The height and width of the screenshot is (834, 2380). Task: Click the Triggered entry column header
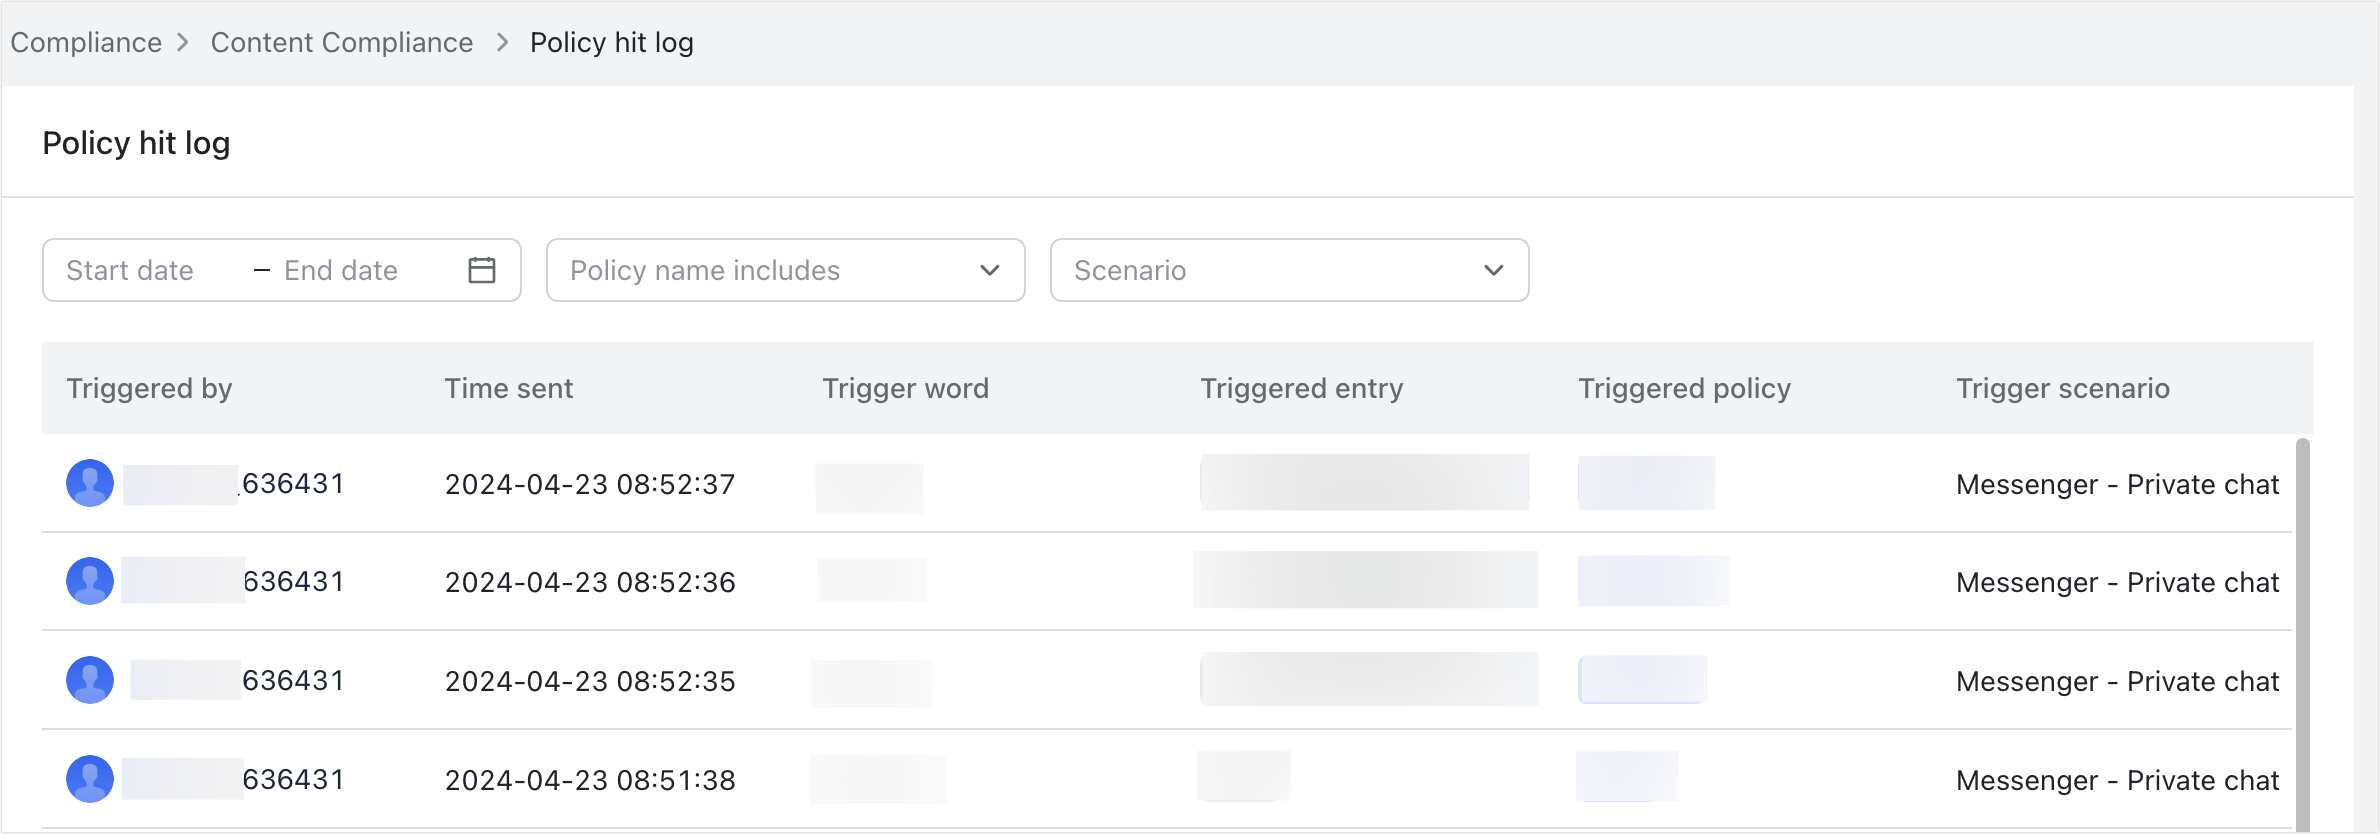tap(1302, 388)
